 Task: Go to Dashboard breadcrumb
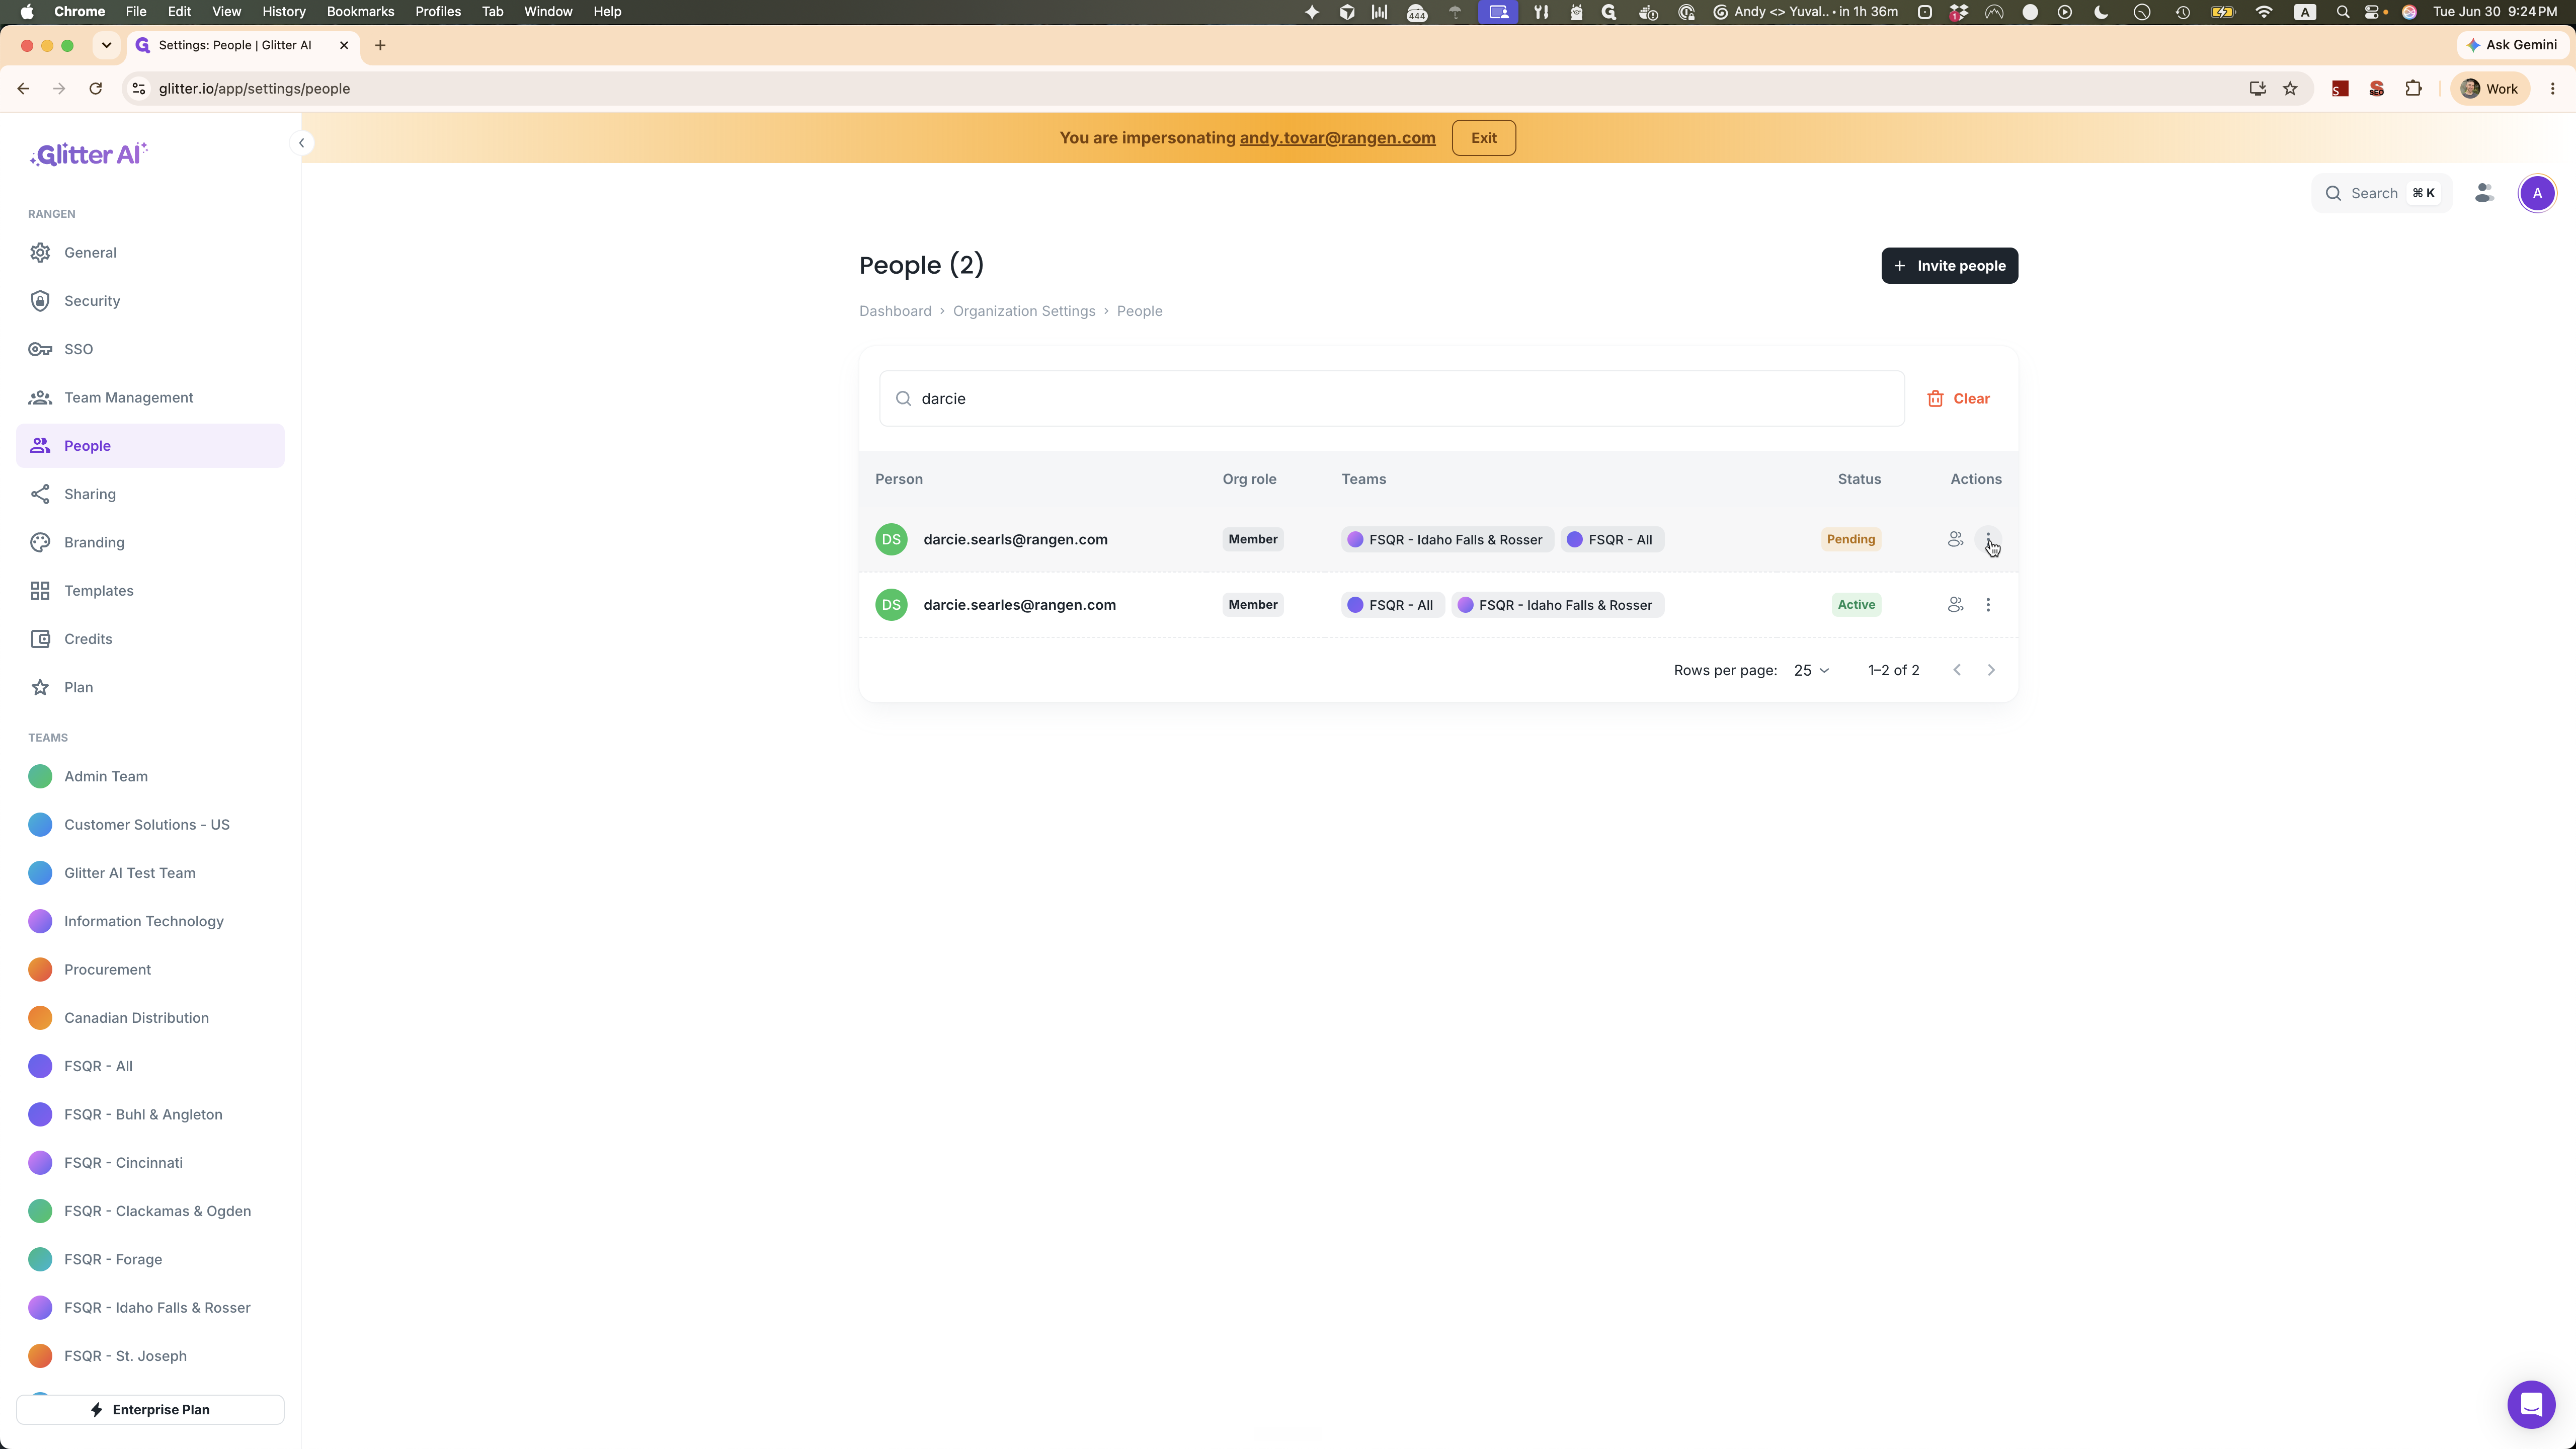click(x=895, y=311)
